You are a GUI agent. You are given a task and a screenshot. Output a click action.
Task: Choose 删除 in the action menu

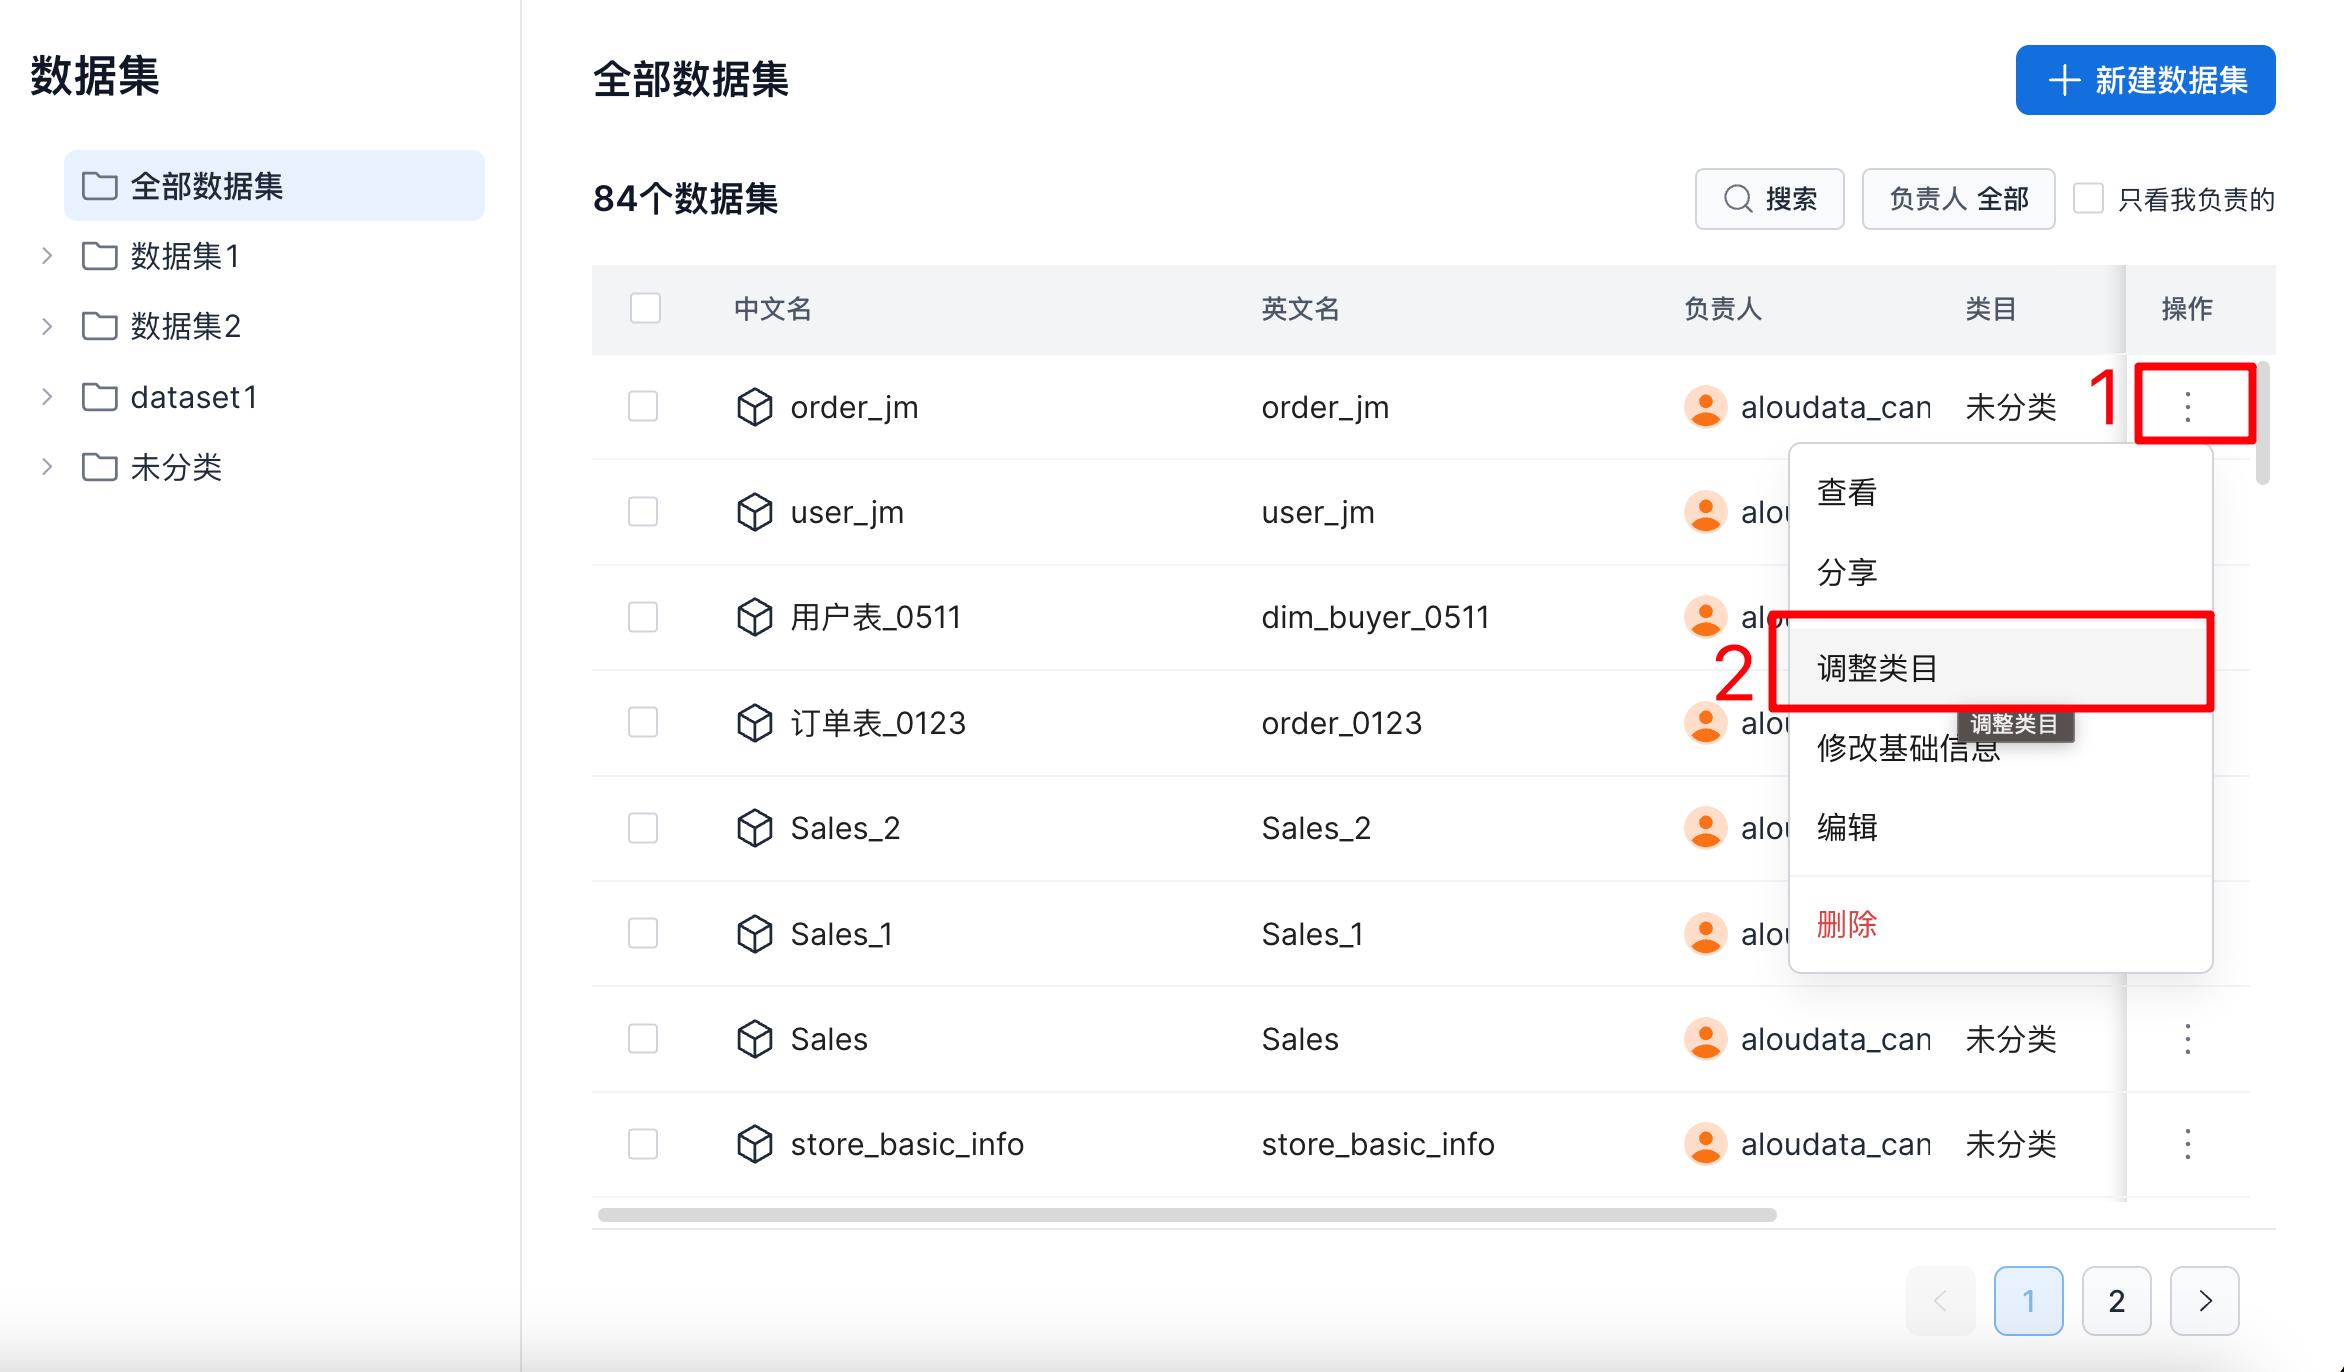(1846, 924)
